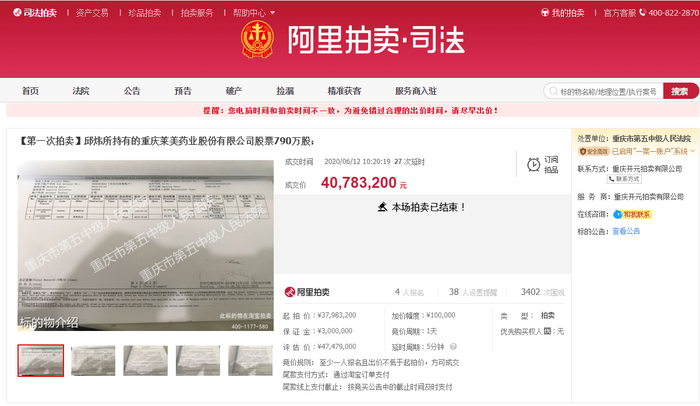The image size is (700, 406).
Task: Select the fourth thumbnail image
Action: 198,360
